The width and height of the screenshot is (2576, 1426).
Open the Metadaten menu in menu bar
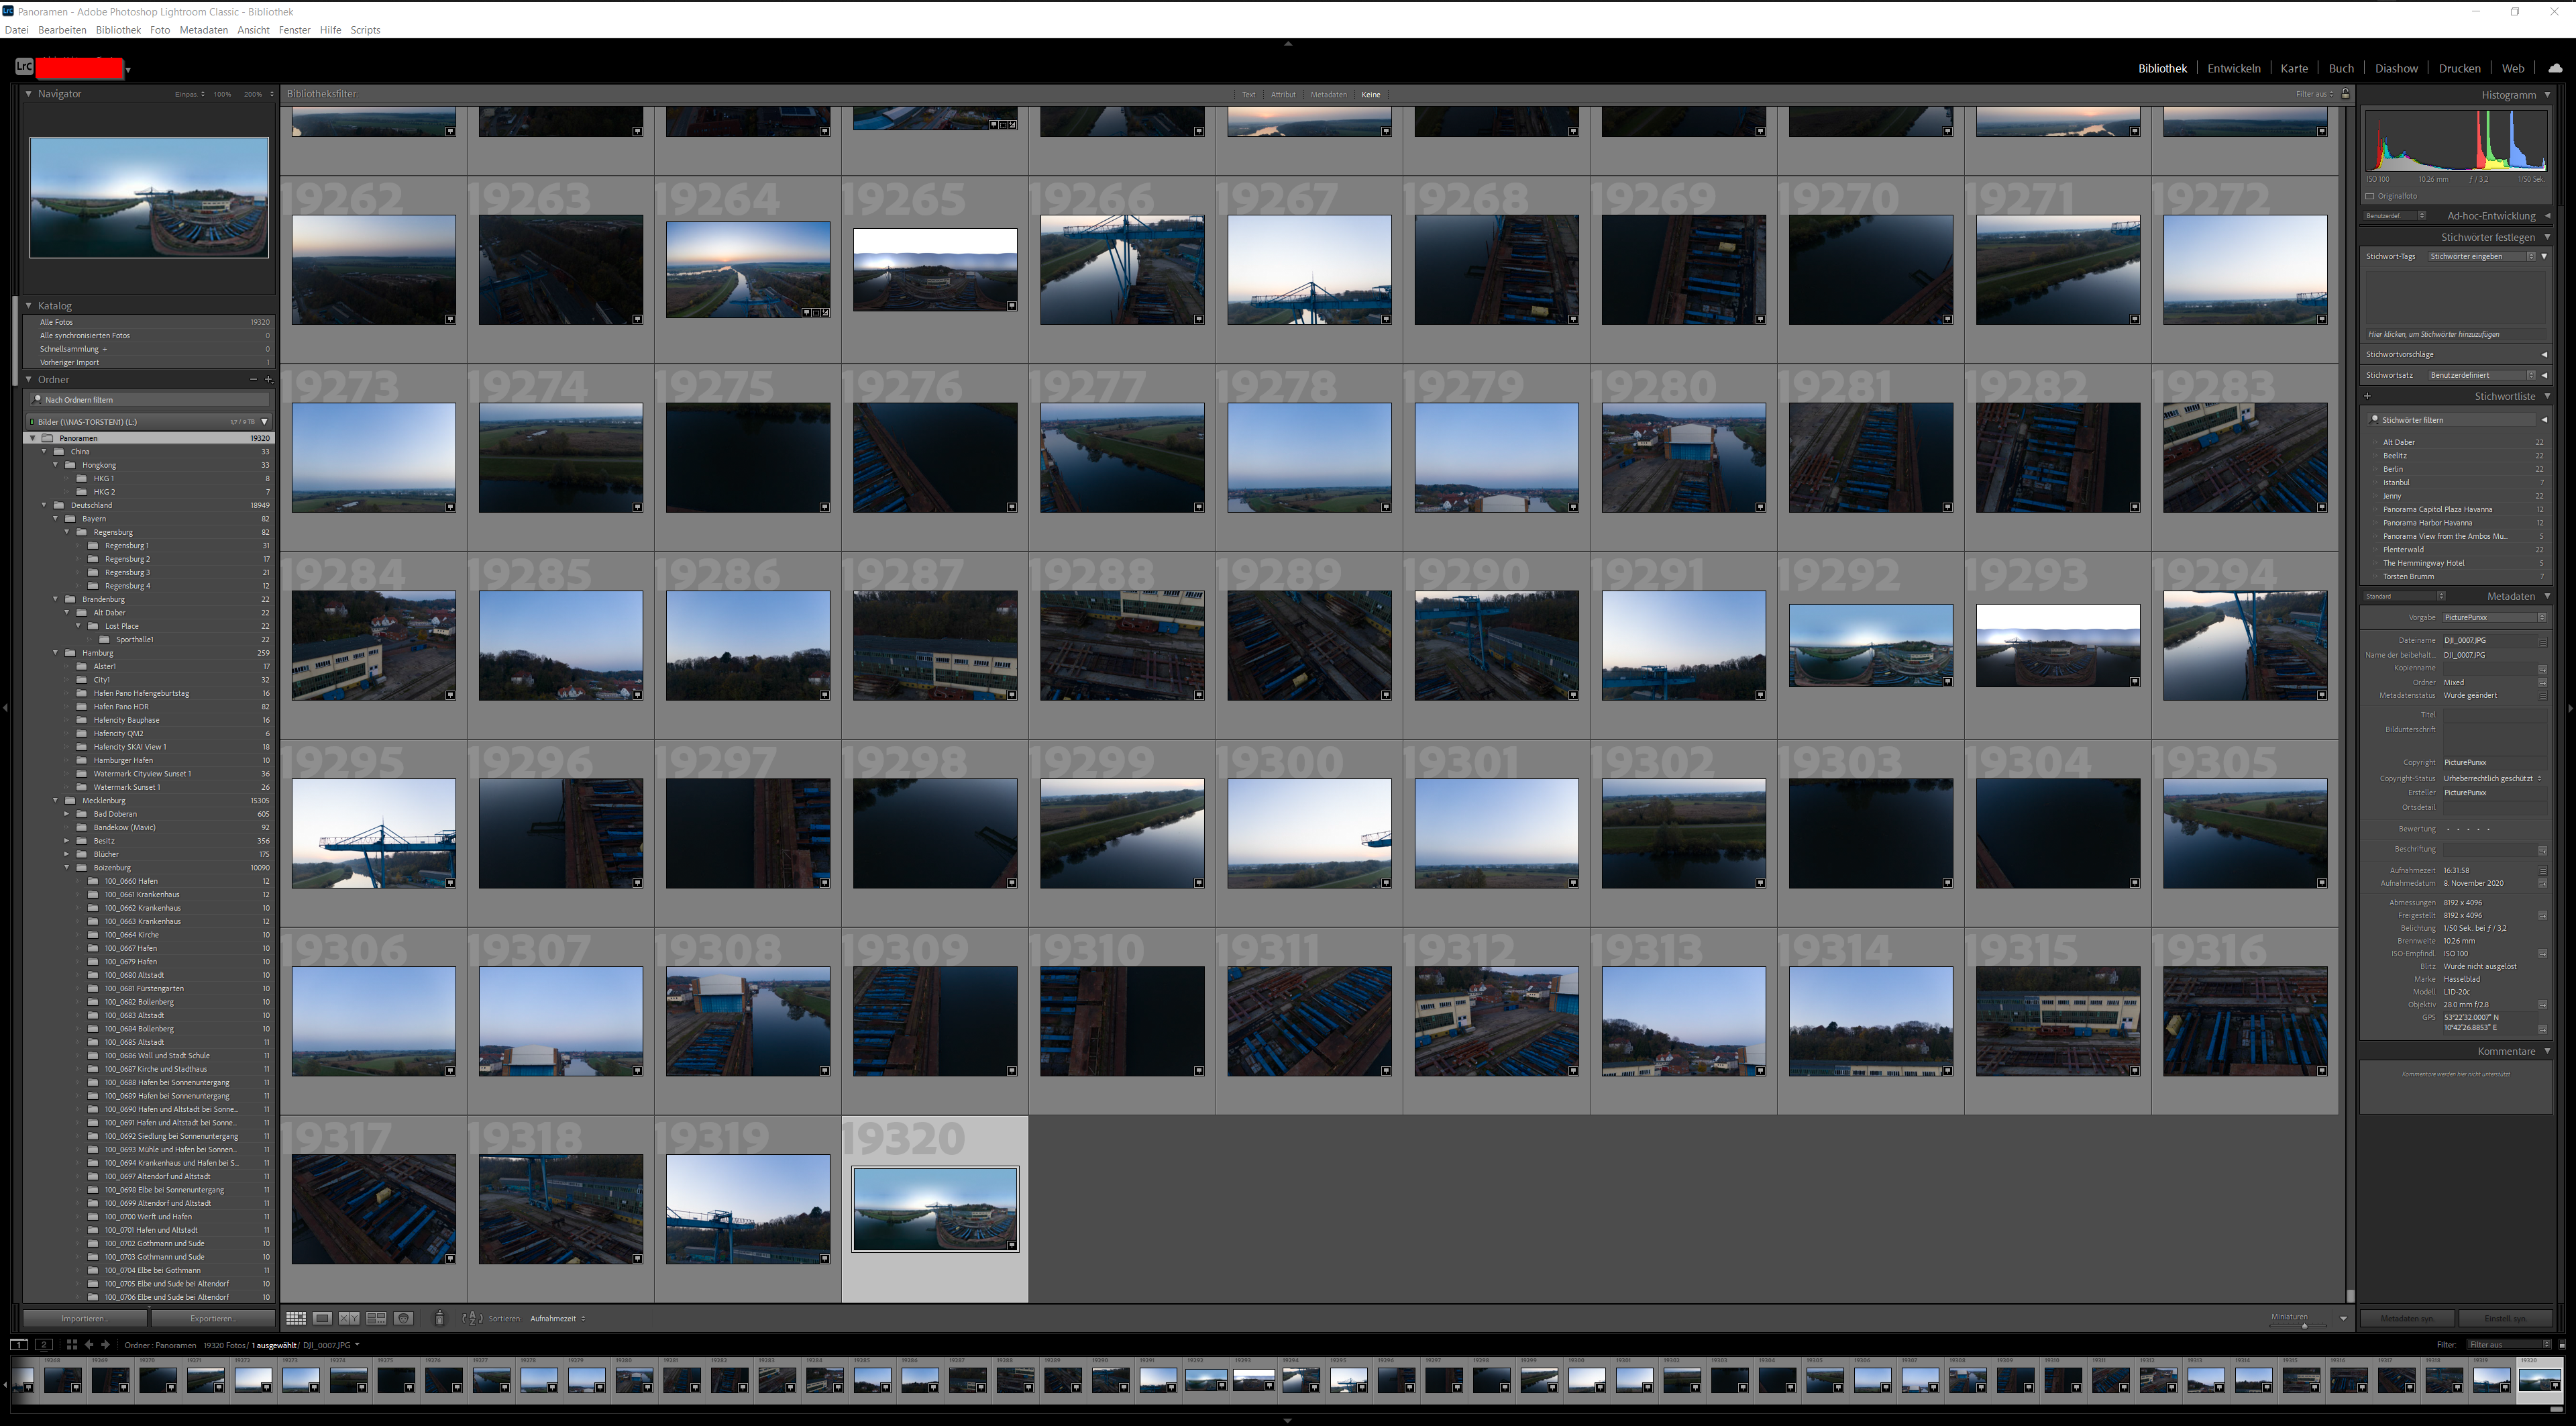(203, 30)
